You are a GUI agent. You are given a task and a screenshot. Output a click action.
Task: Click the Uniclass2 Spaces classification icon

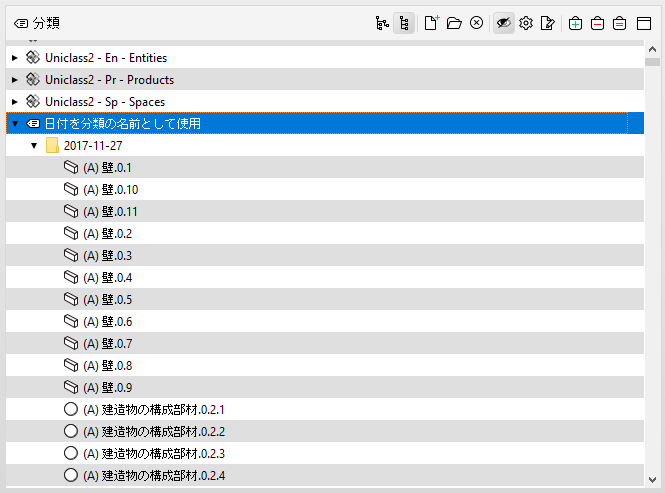(33, 101)
